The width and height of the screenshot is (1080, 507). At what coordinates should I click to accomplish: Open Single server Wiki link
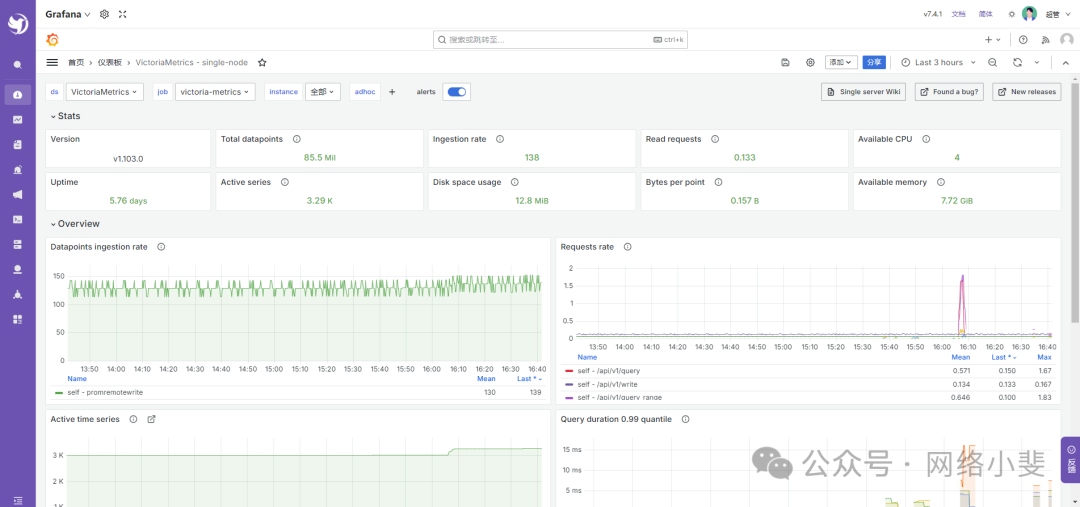pos(864,92)
